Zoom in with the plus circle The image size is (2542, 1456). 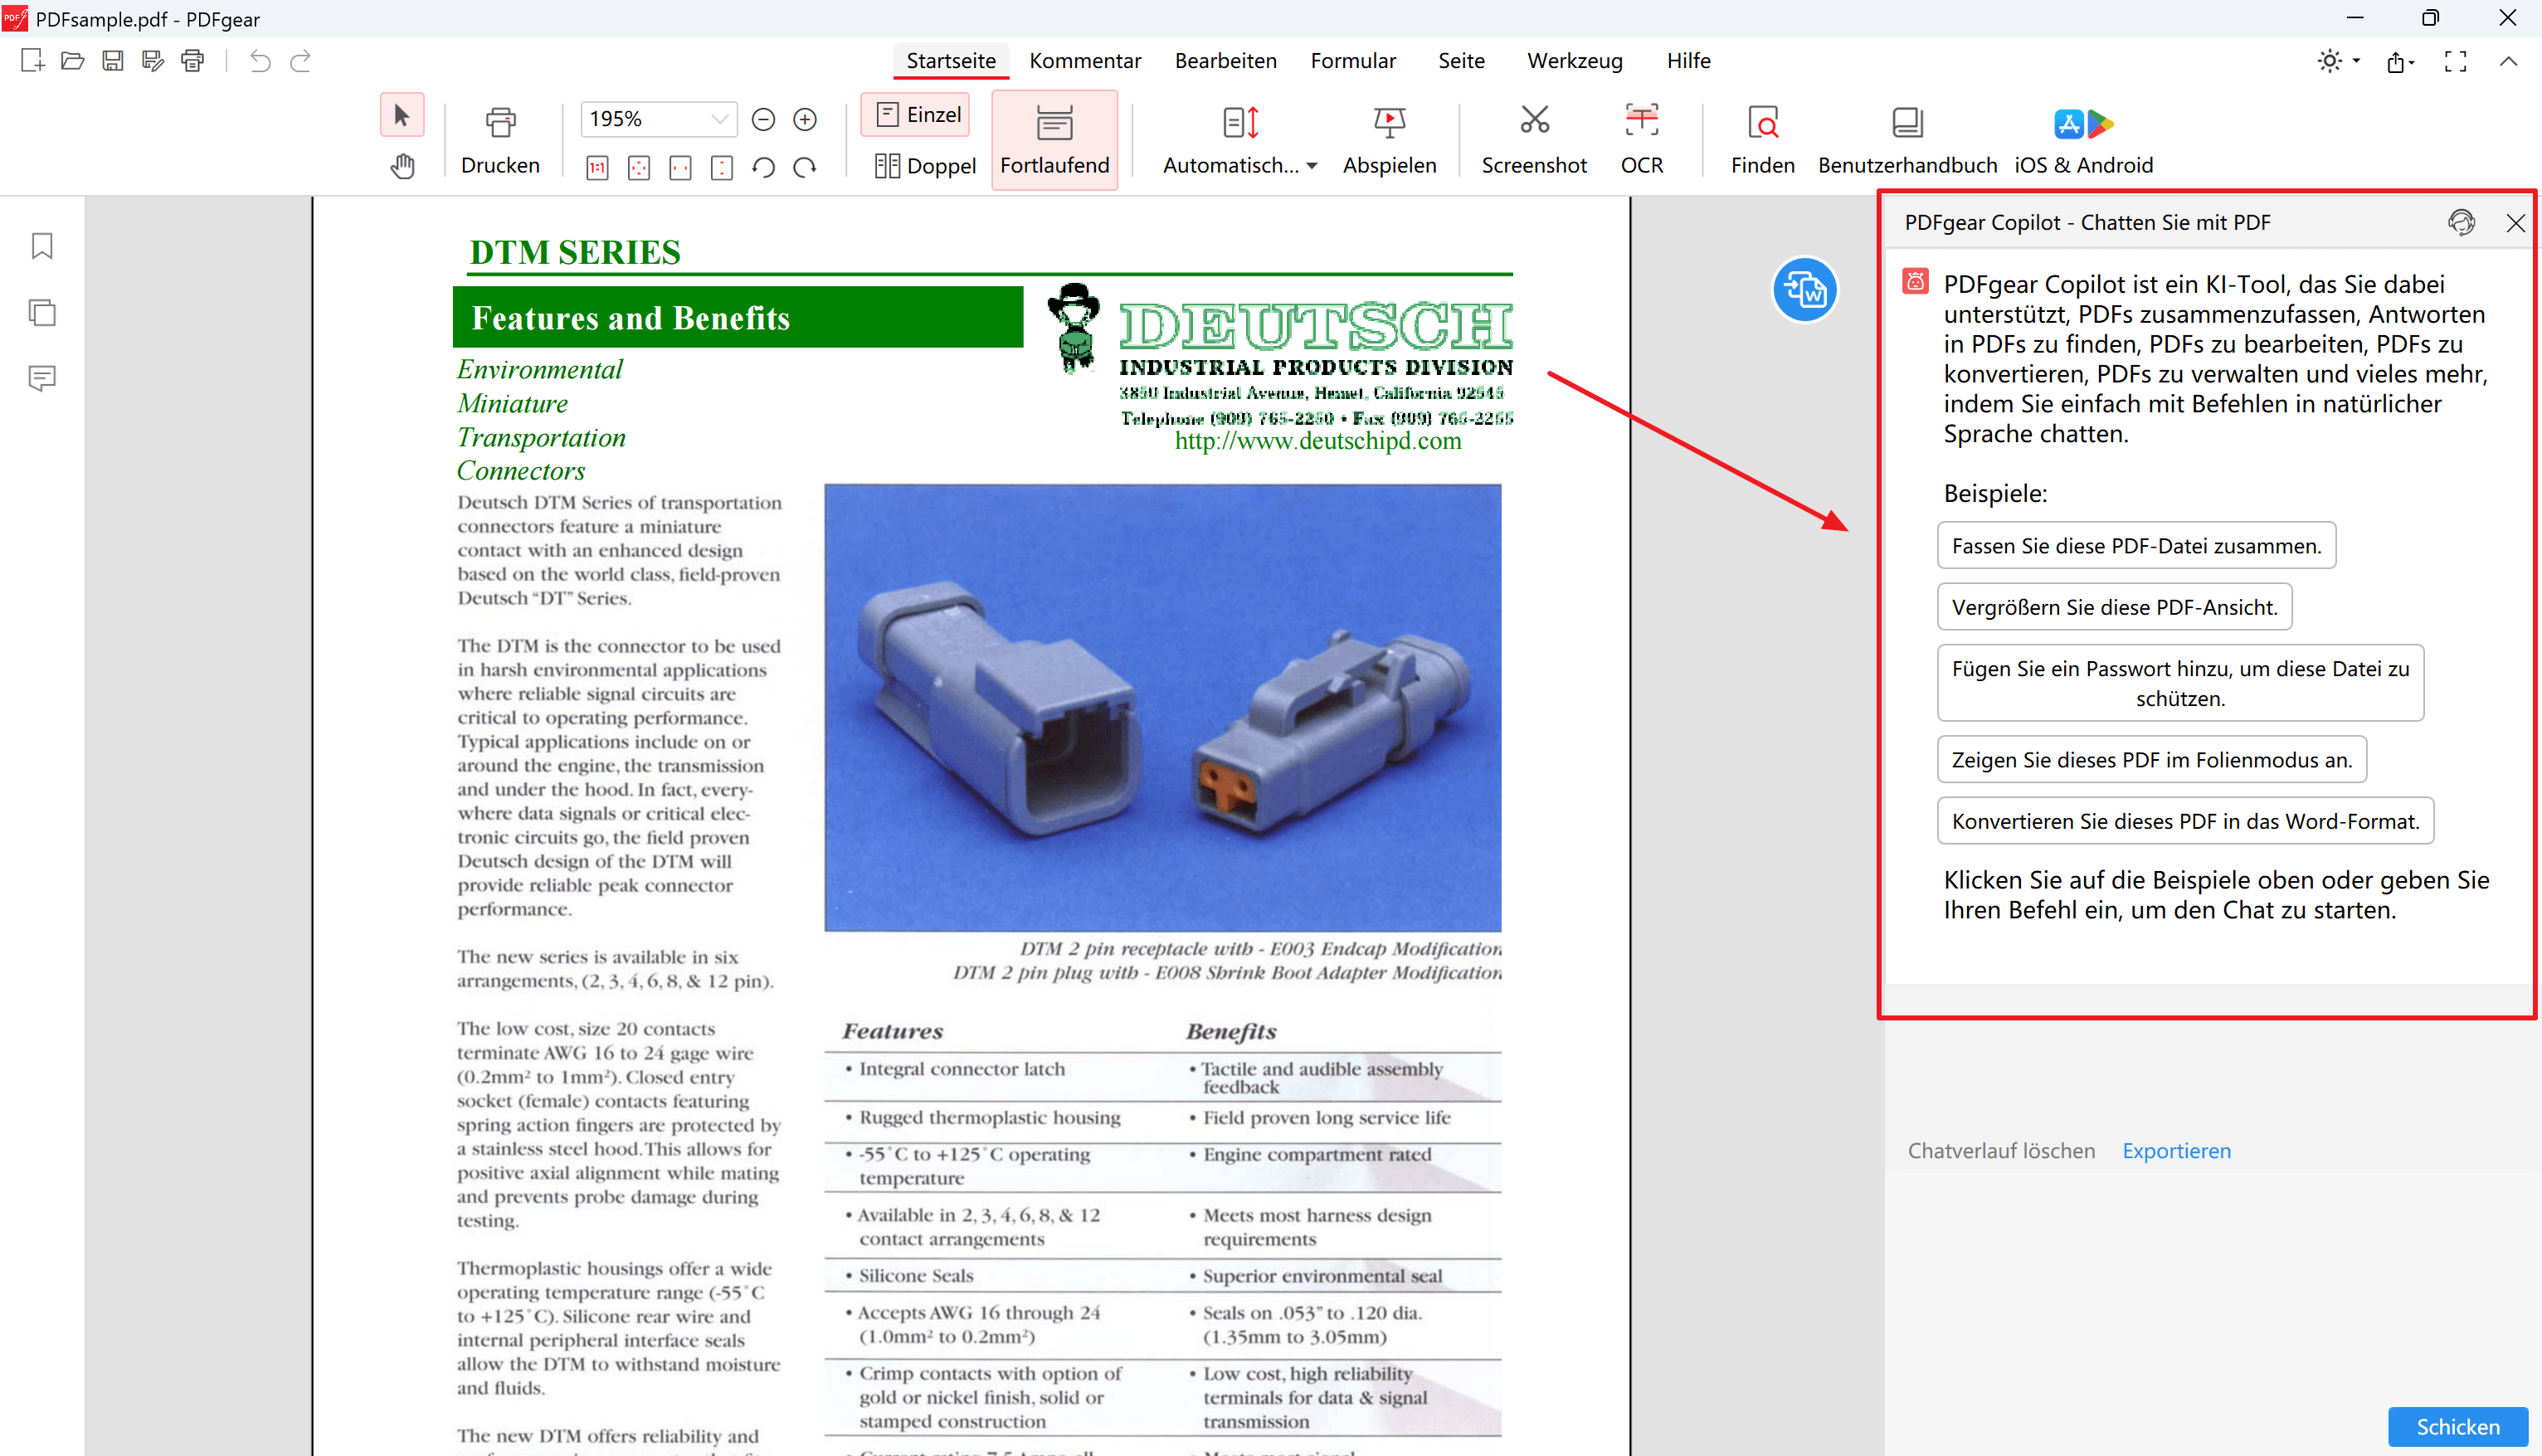pos(805,119)
